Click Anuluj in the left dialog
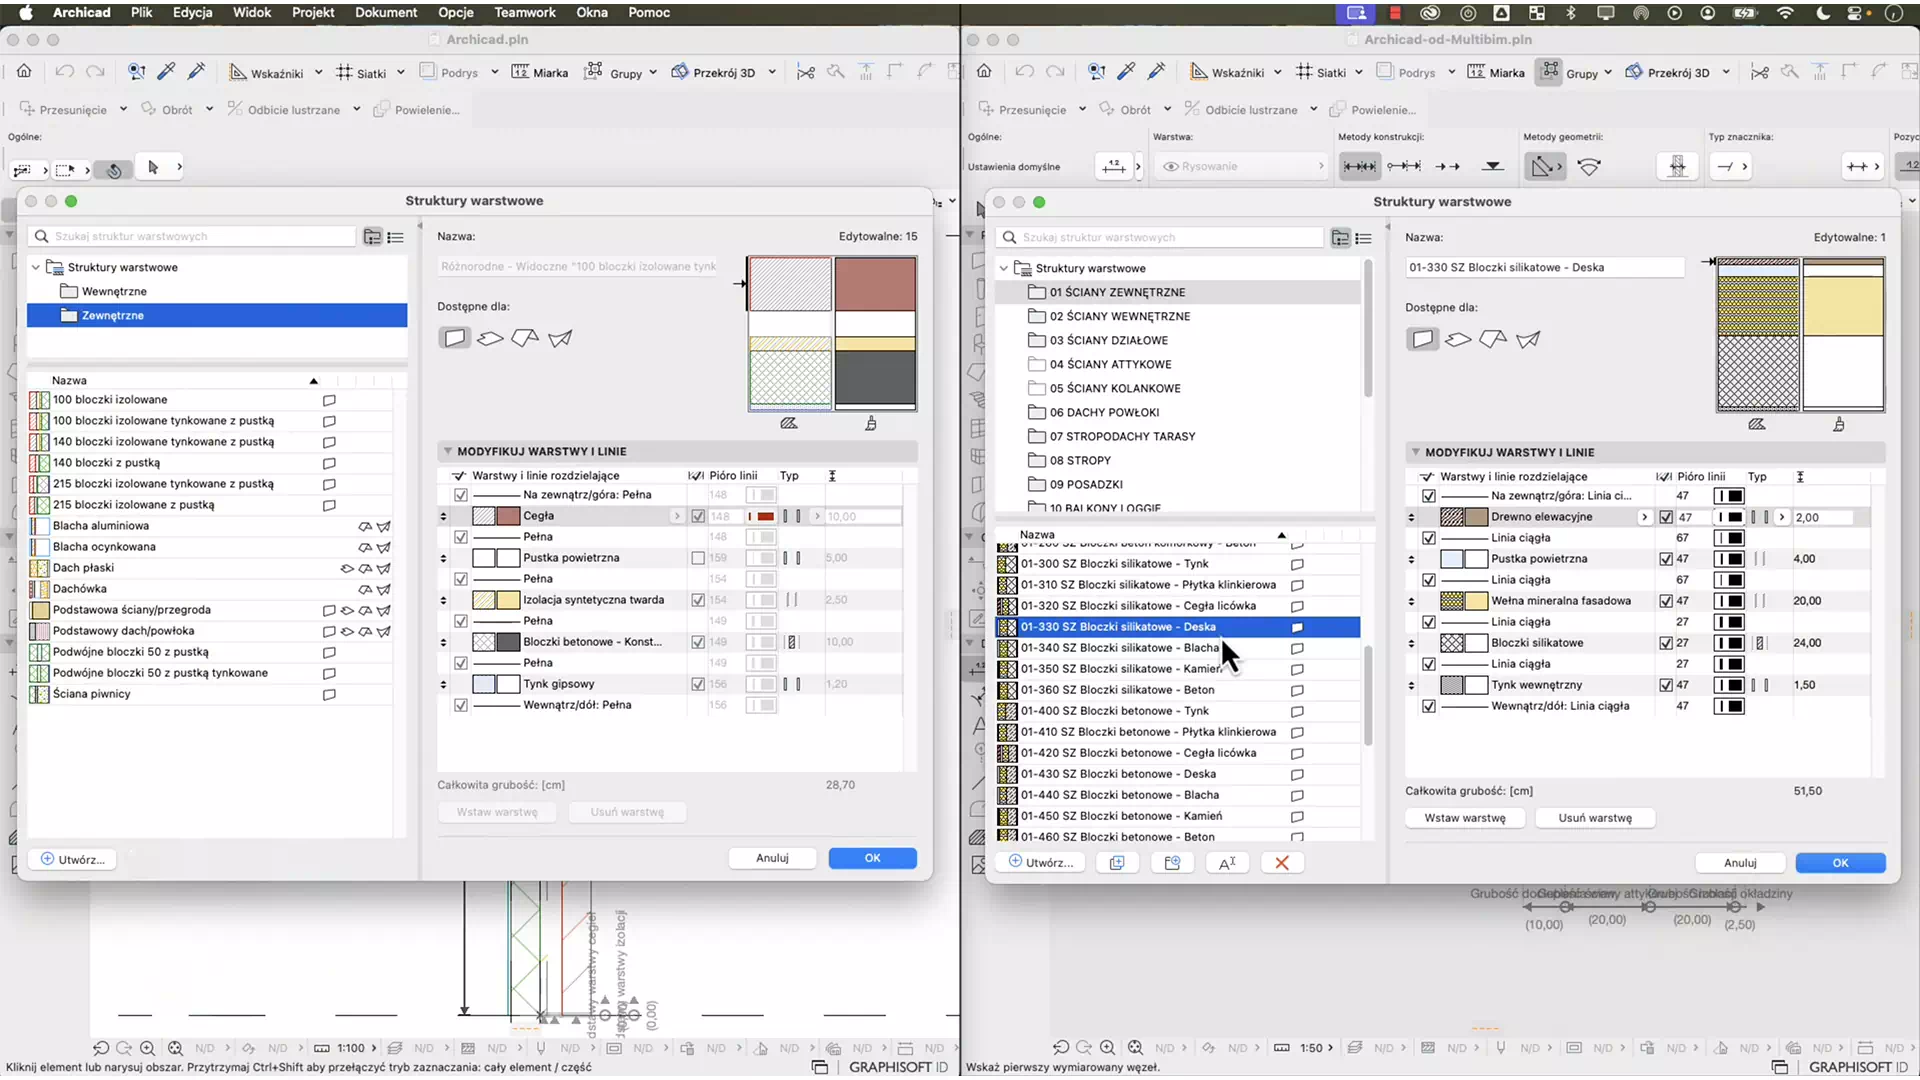 coord(772,858)
